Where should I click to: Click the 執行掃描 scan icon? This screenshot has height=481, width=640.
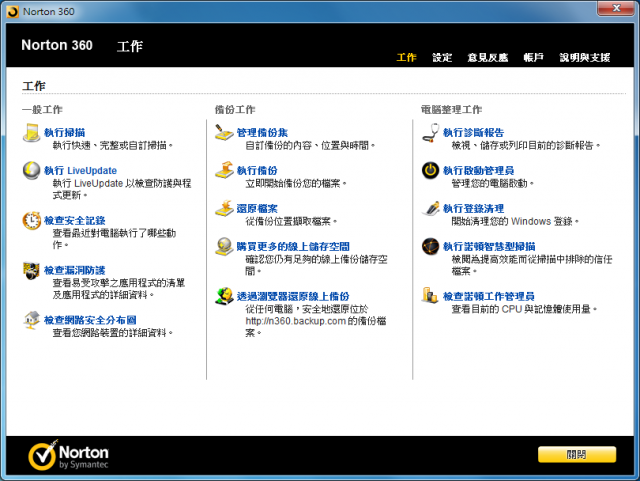click(31, 133)
